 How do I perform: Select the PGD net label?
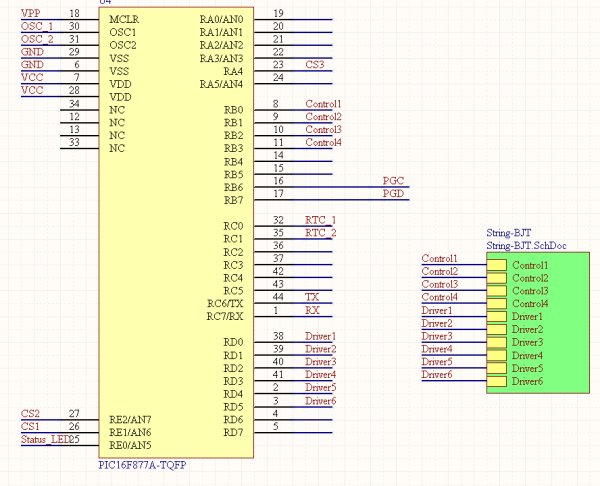coord(393,194)
